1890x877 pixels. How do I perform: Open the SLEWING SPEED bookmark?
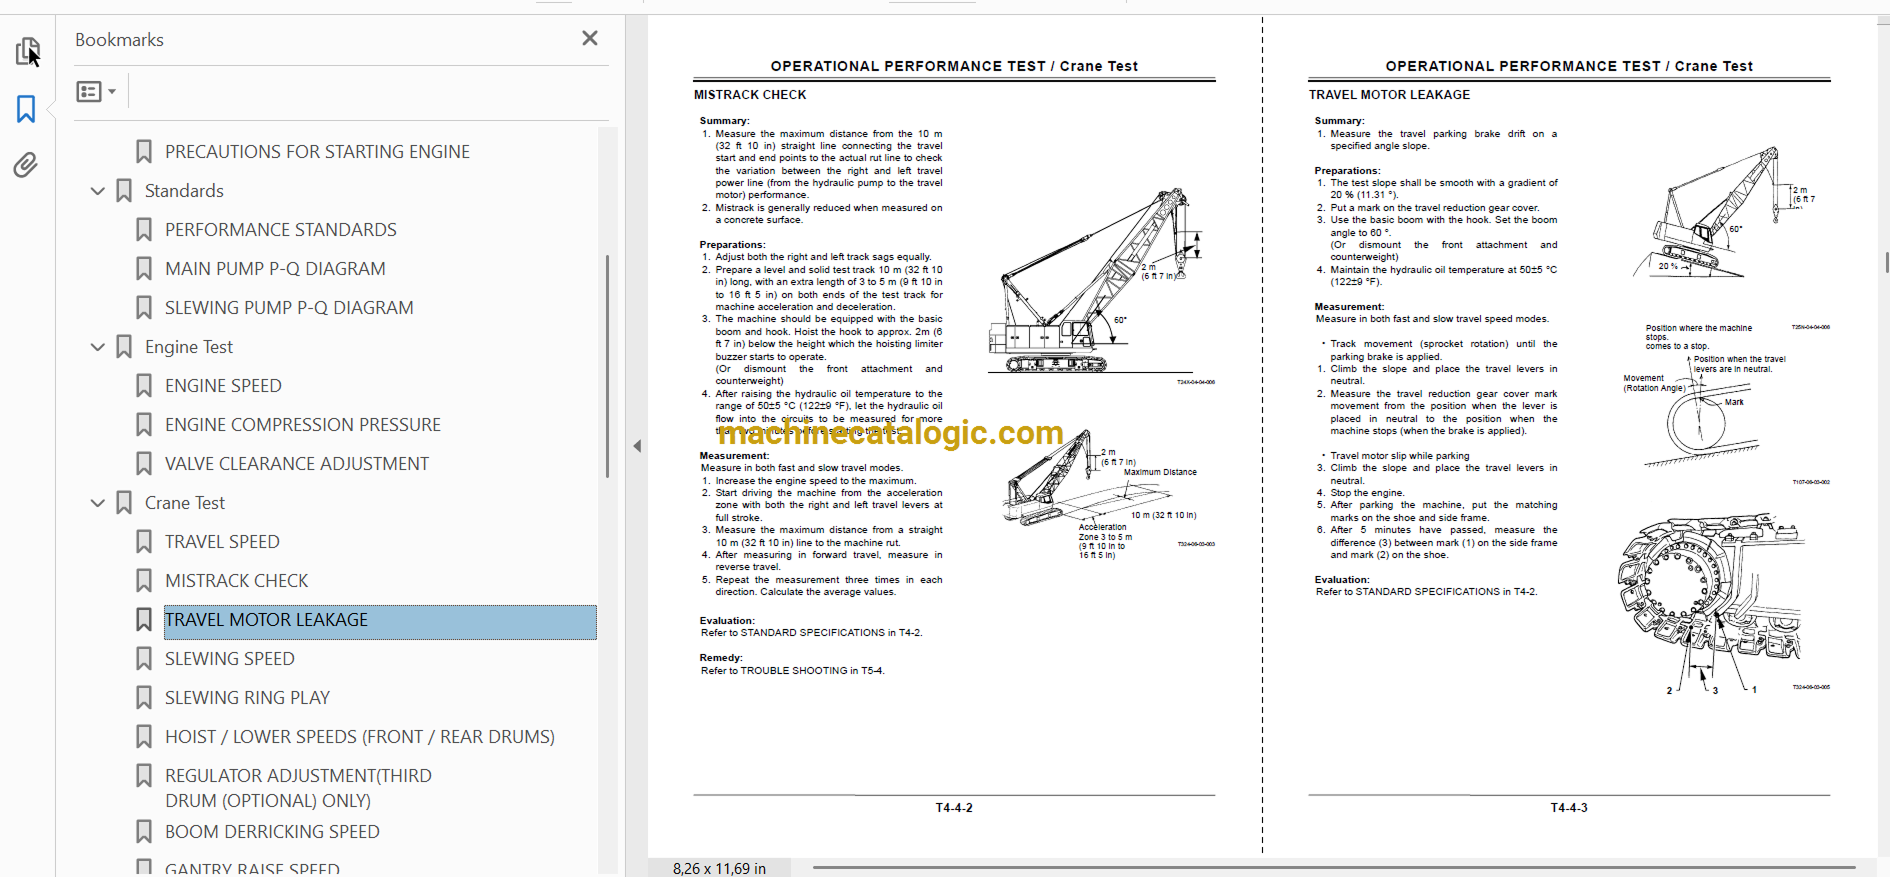point(230,659)
